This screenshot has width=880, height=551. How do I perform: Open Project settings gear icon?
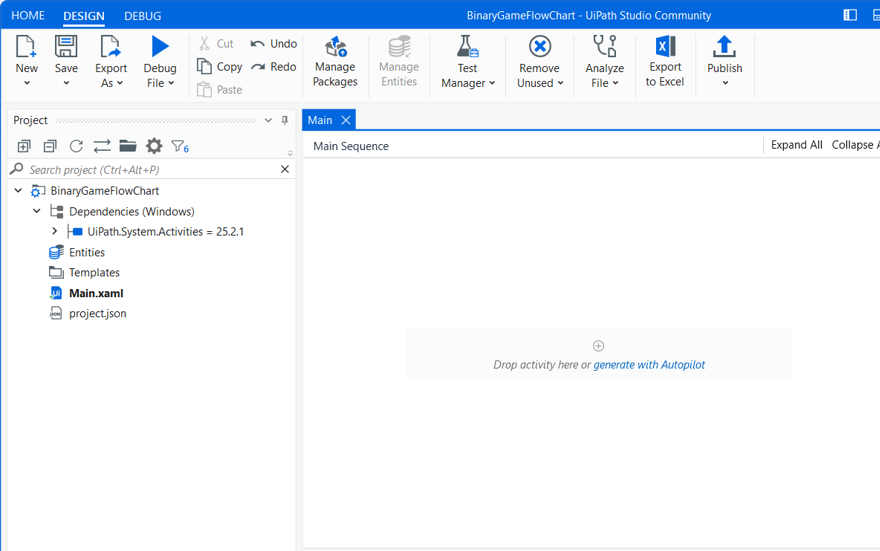click(x=154, y=146)
